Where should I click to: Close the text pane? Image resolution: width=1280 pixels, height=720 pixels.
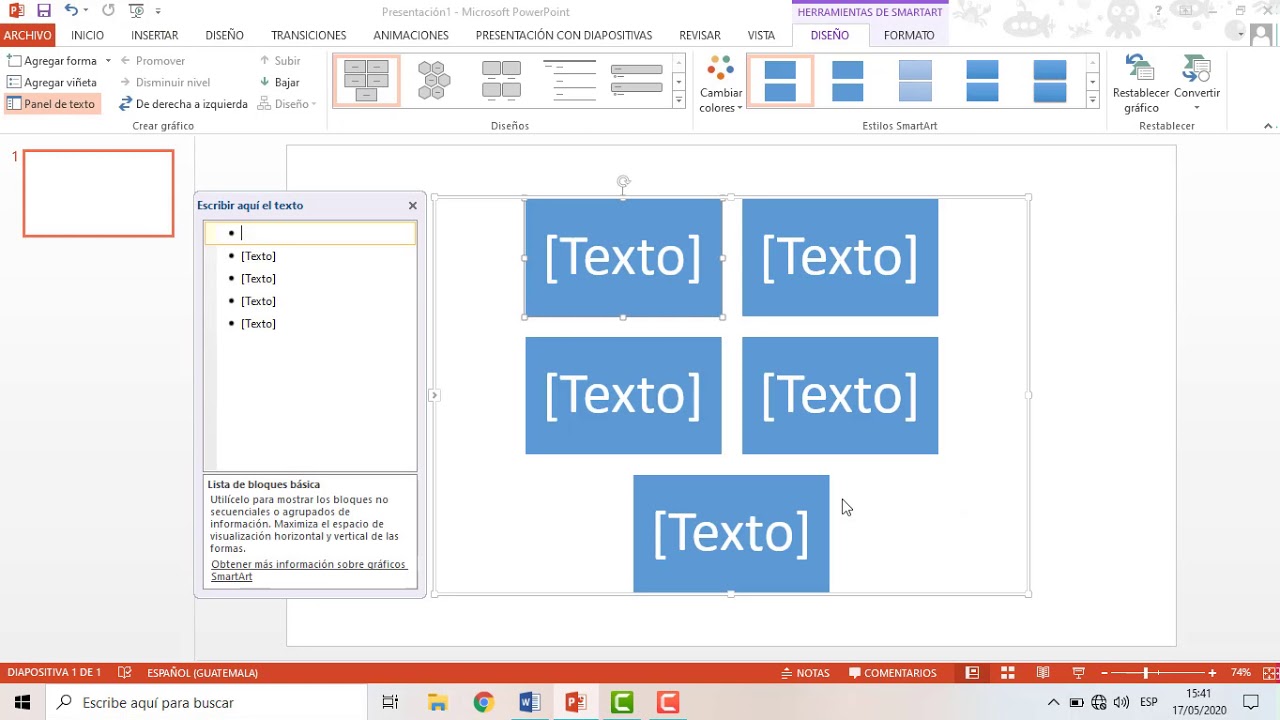(x=412, y=205)
